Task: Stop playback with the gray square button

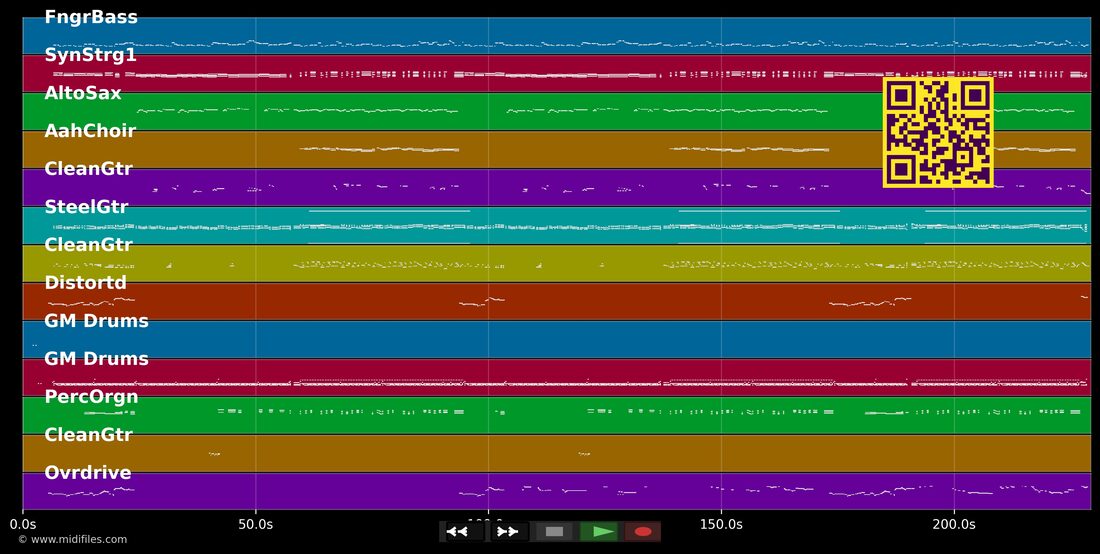Action: [x=554, y=532]
